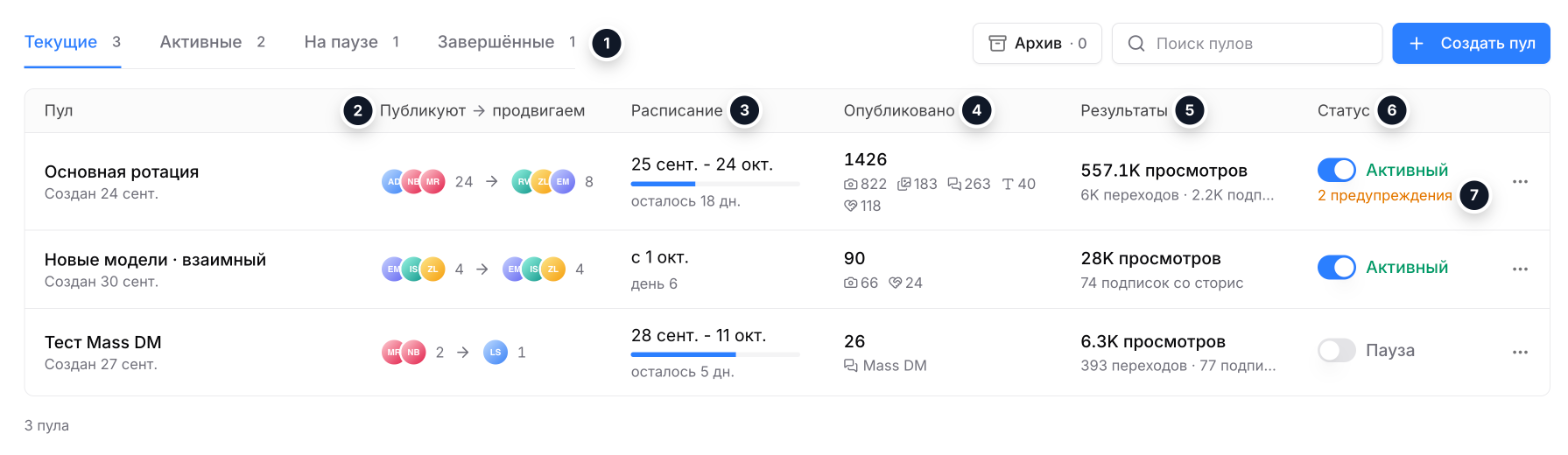Image resolution: width=1568 pixels, height=455 pixels.
Task: Click the heart icon next to 24
Action: click(896, 283)
